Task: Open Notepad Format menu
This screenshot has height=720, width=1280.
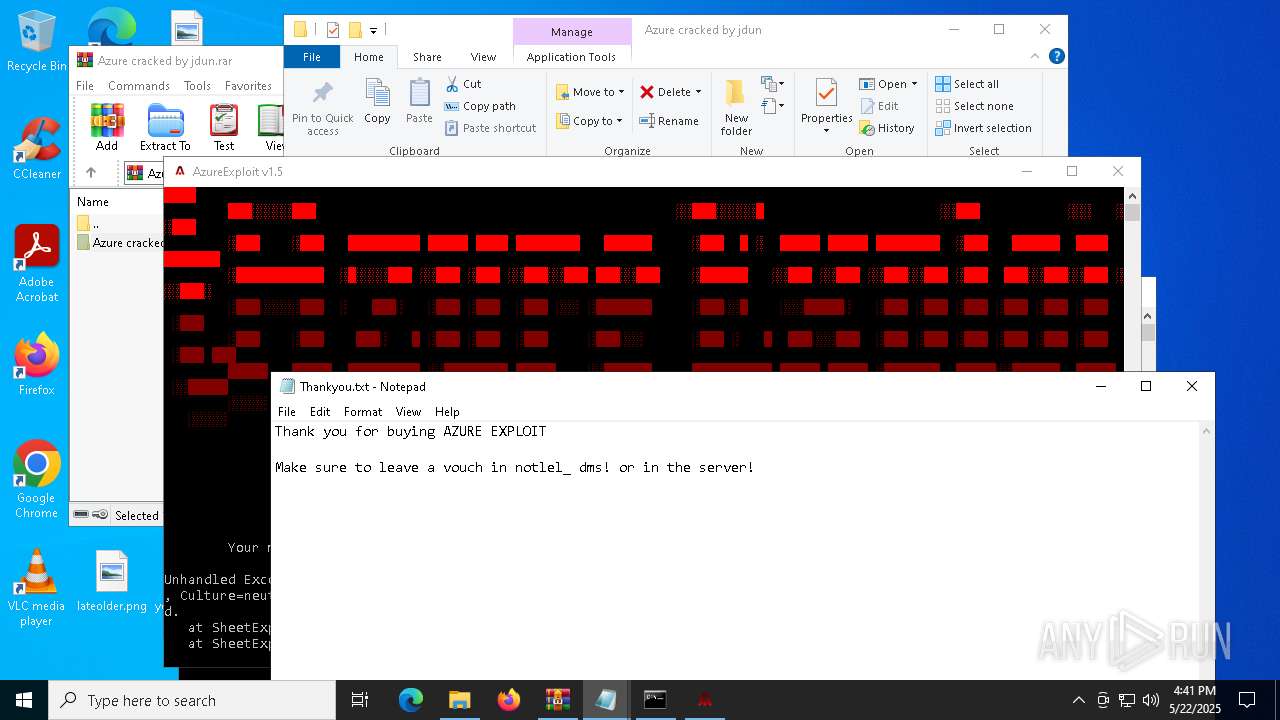Action: [x=363, y=412]
